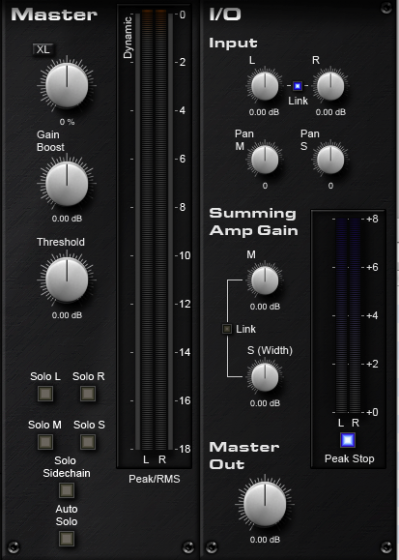The width and height of the screenshot is (399, 560).
Task: Click the S (Width) knob
Action: coord(265,377)
